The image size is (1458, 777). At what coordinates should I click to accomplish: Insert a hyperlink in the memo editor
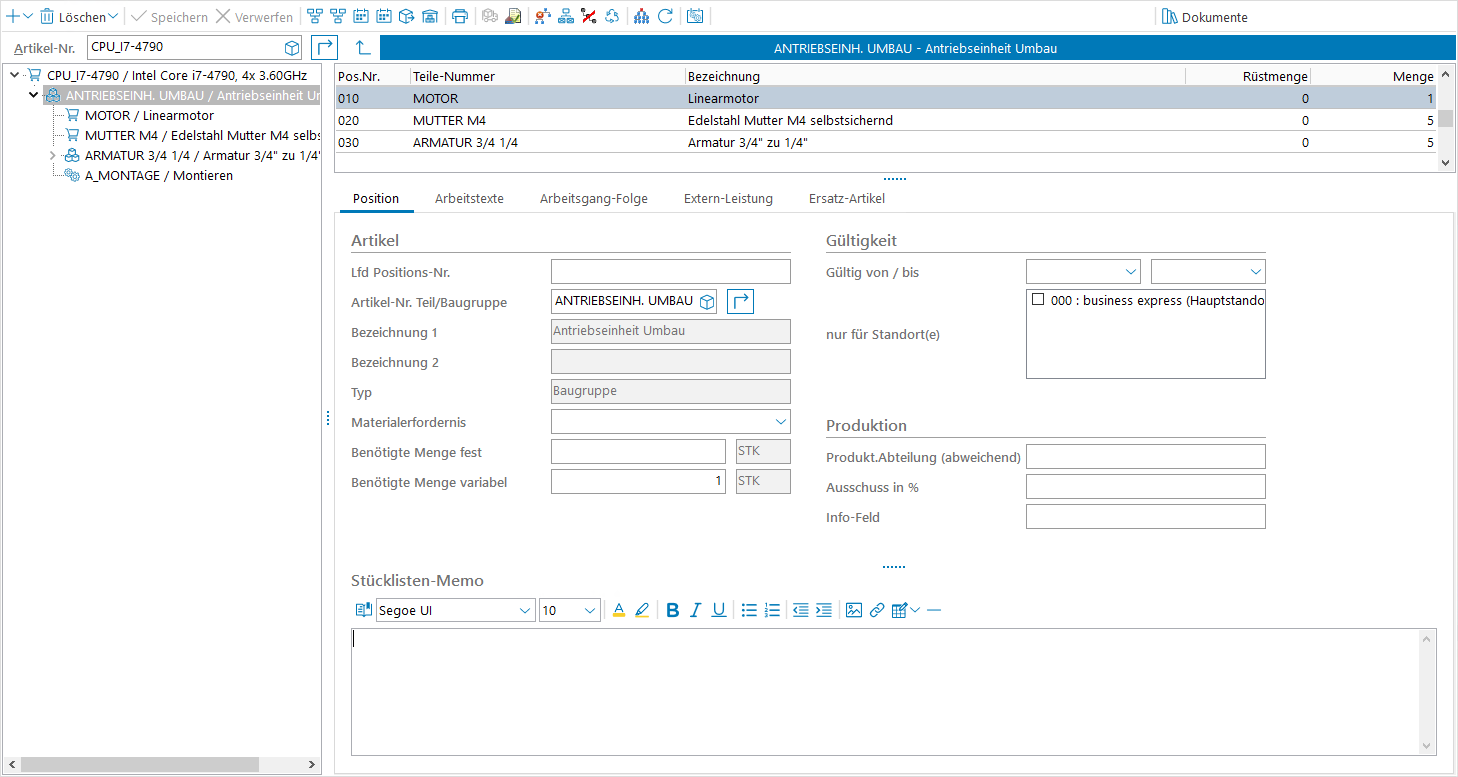[877, 610]
